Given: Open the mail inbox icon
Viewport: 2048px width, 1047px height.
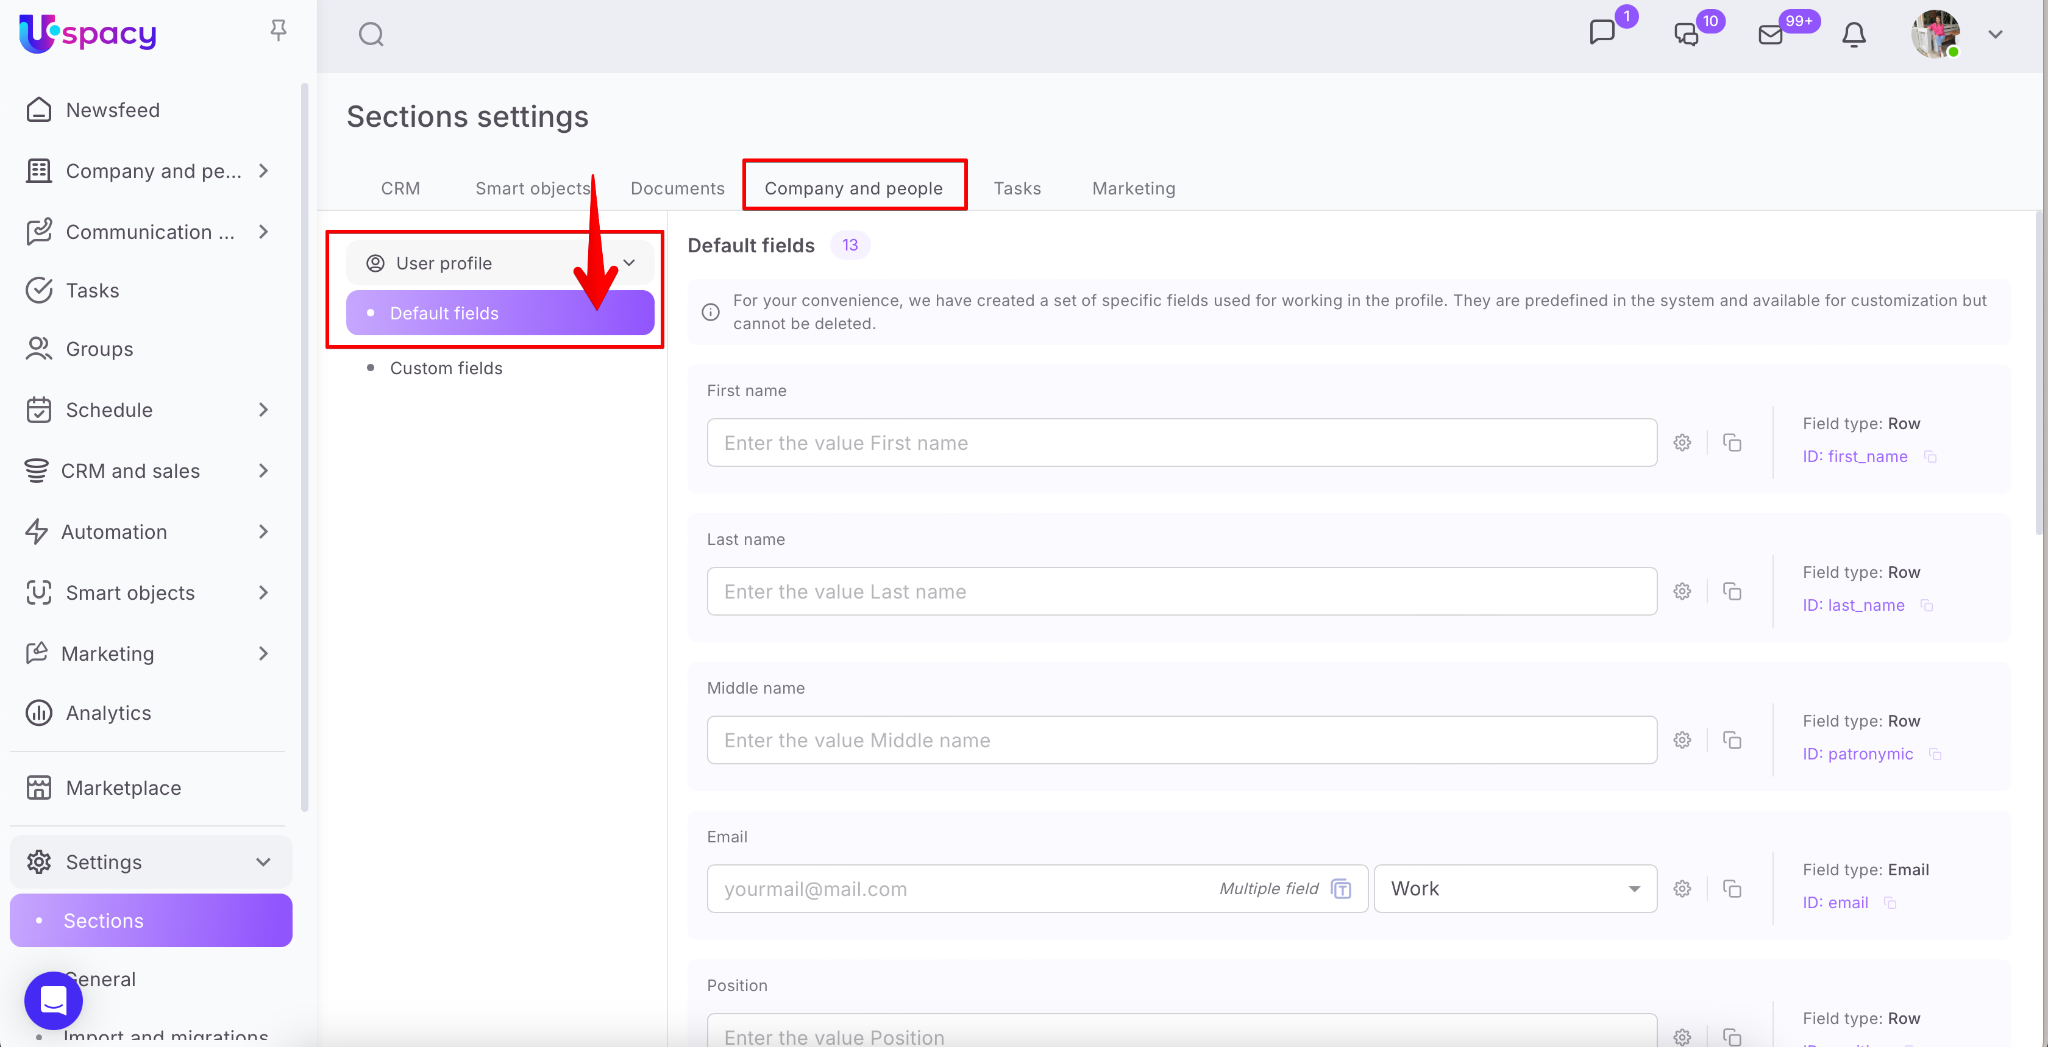Looking at the screenshot, I should point(1770,35).
